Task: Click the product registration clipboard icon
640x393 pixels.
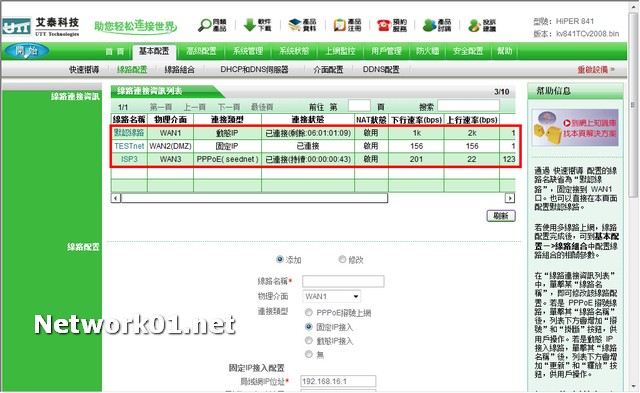Action: (340, 25)
